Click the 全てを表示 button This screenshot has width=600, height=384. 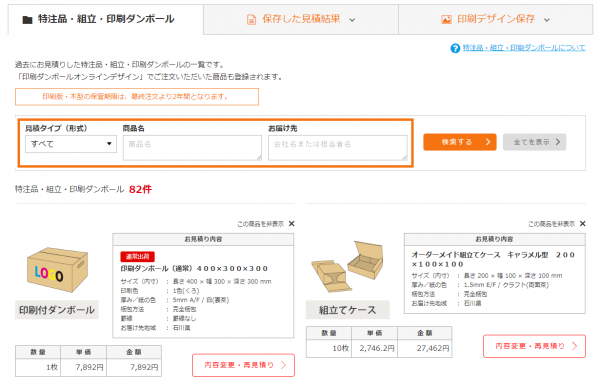(x=534, y=142)
